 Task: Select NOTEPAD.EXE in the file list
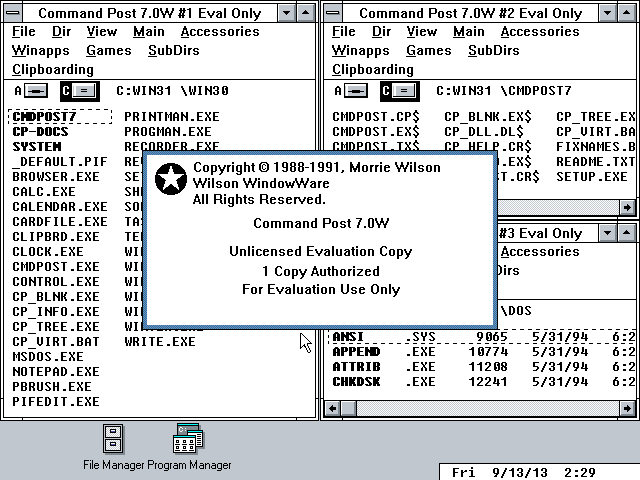click(x=56, y=372)
